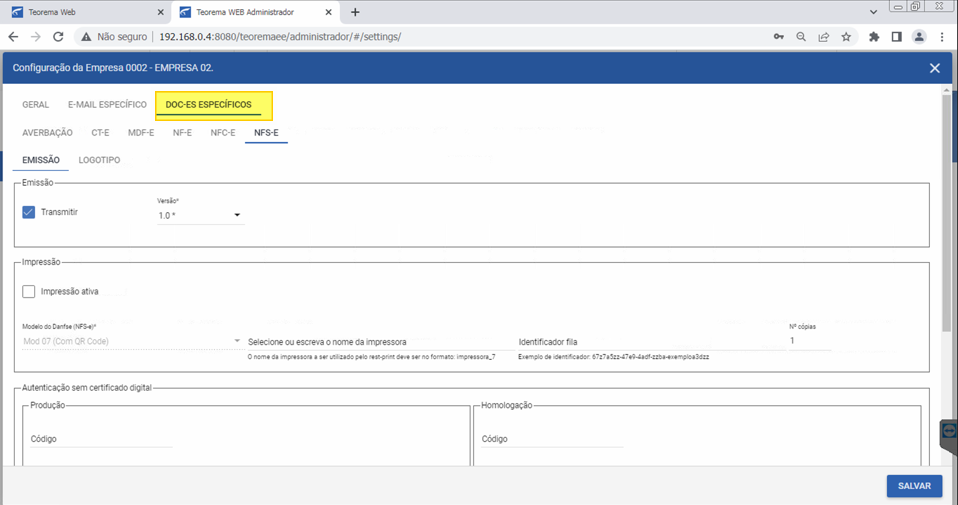The image size is (958, 505).
Task: Switch to the NF-E sub-tab
Action: (182, 133)
